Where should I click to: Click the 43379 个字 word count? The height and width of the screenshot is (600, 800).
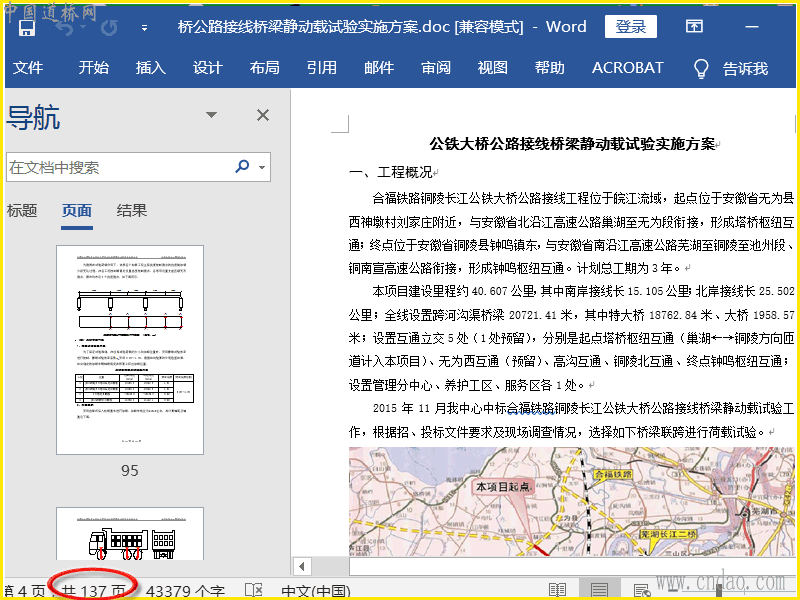point(185,590)
